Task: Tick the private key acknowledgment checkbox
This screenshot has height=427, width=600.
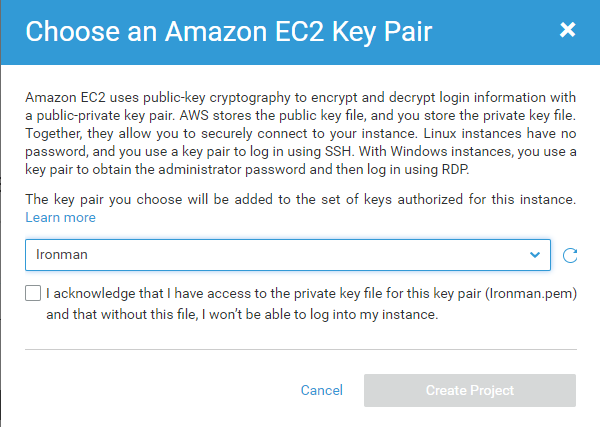Action: [x=34, y=294]
